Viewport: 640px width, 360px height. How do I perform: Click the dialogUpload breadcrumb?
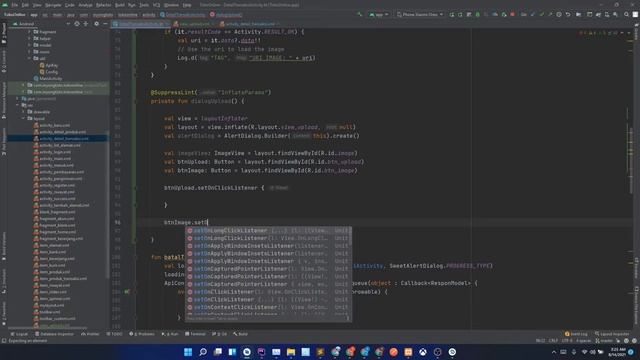point(226,15)
